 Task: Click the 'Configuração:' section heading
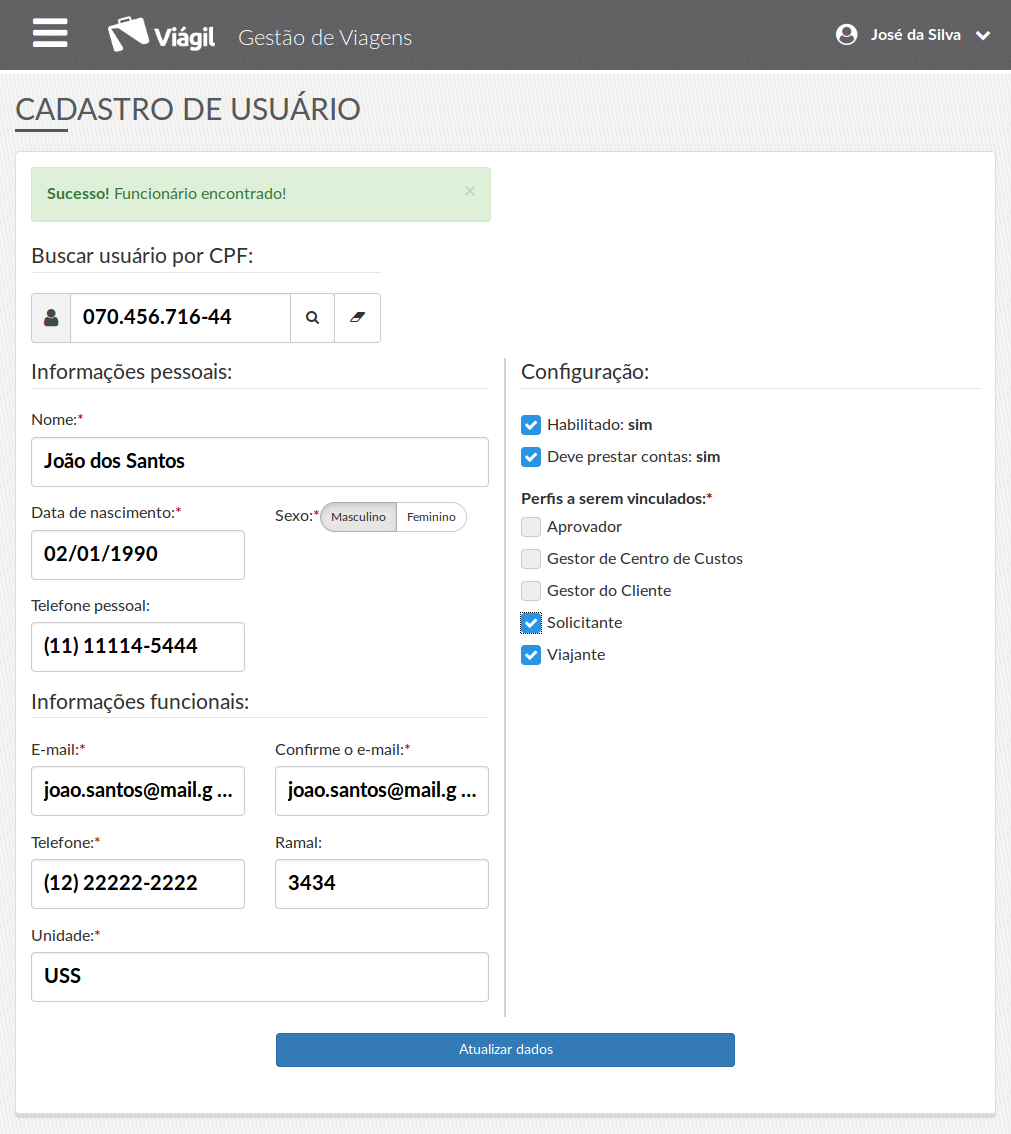[585, 372]
